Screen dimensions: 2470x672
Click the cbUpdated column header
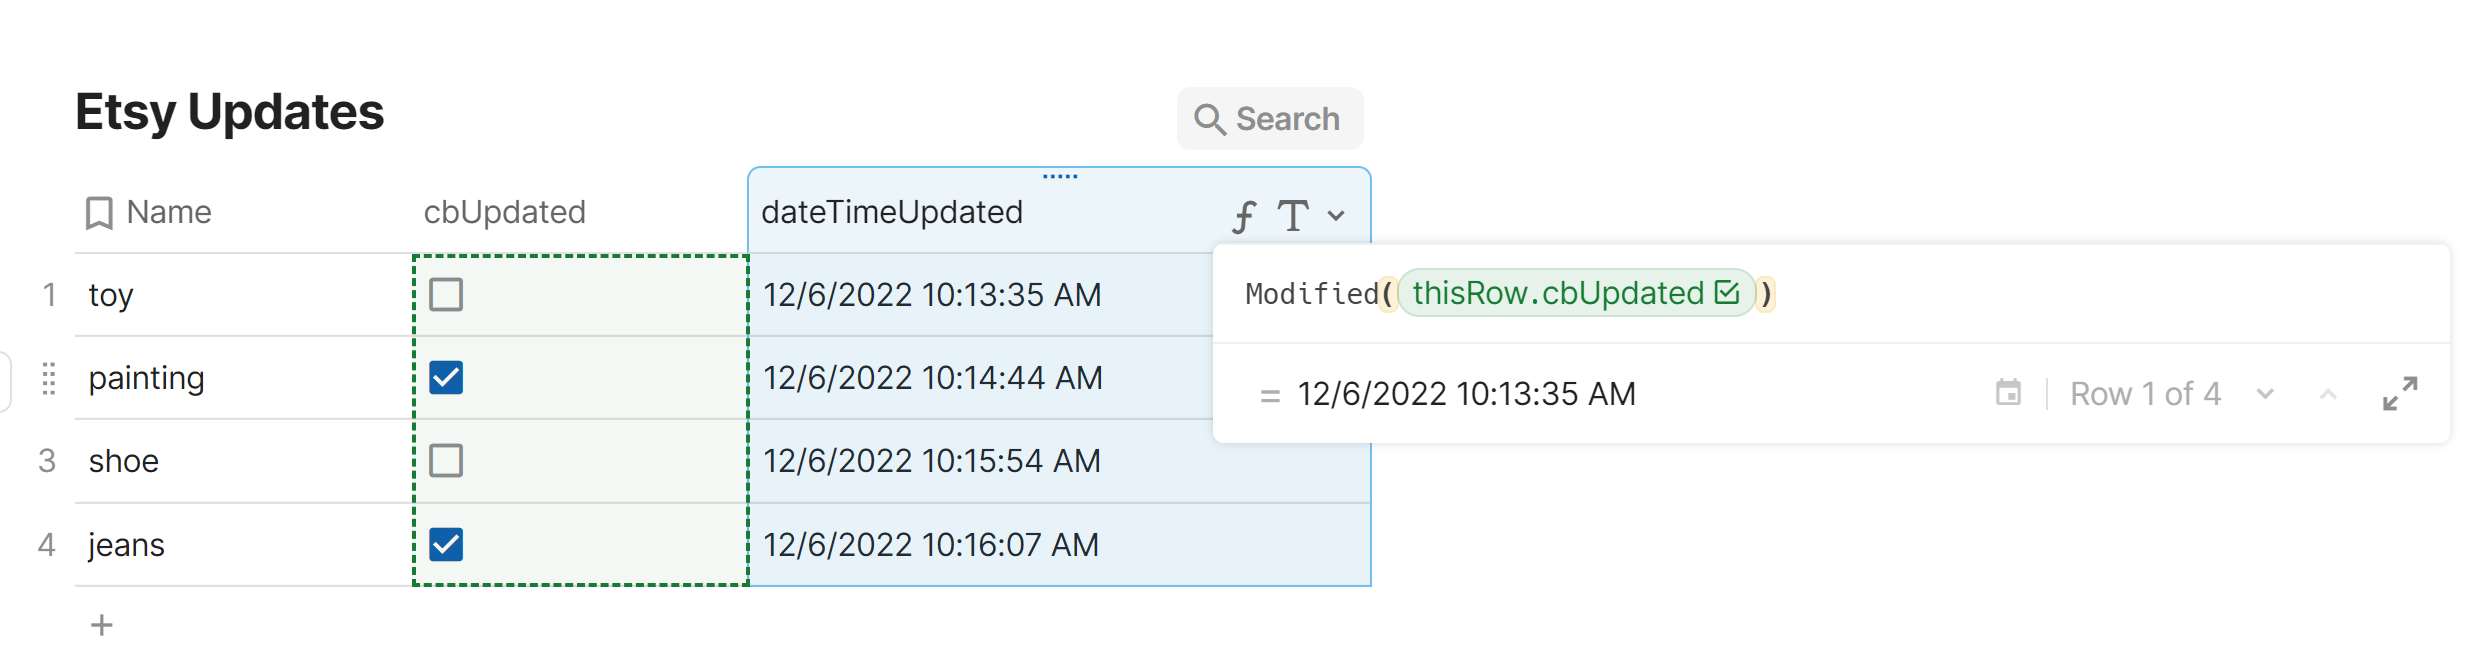pos(505,212)
